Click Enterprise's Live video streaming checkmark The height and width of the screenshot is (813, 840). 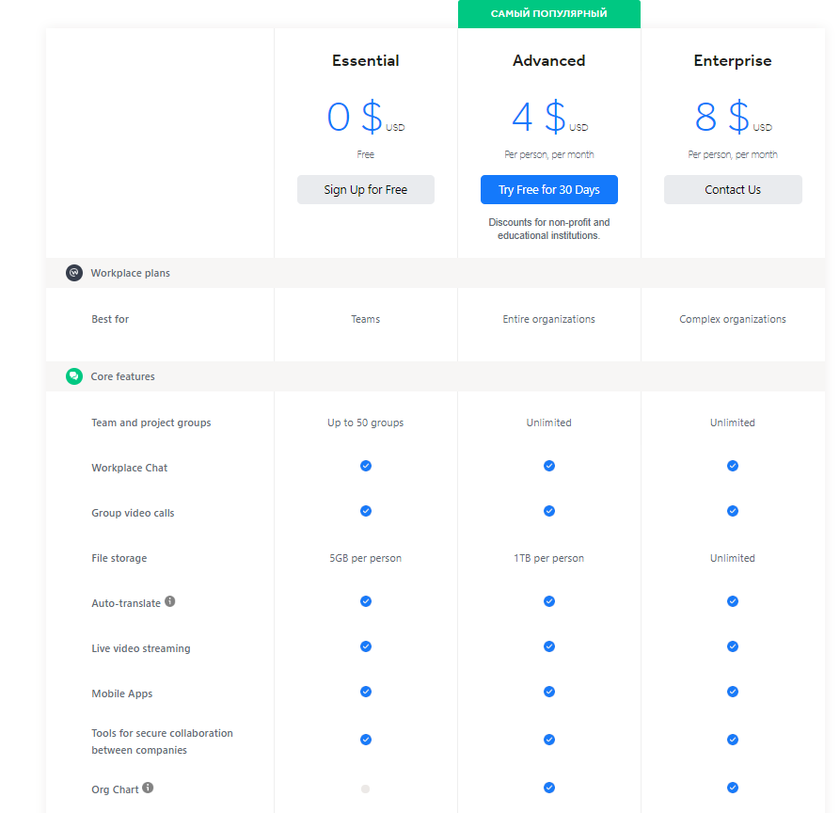click(733, 647)
